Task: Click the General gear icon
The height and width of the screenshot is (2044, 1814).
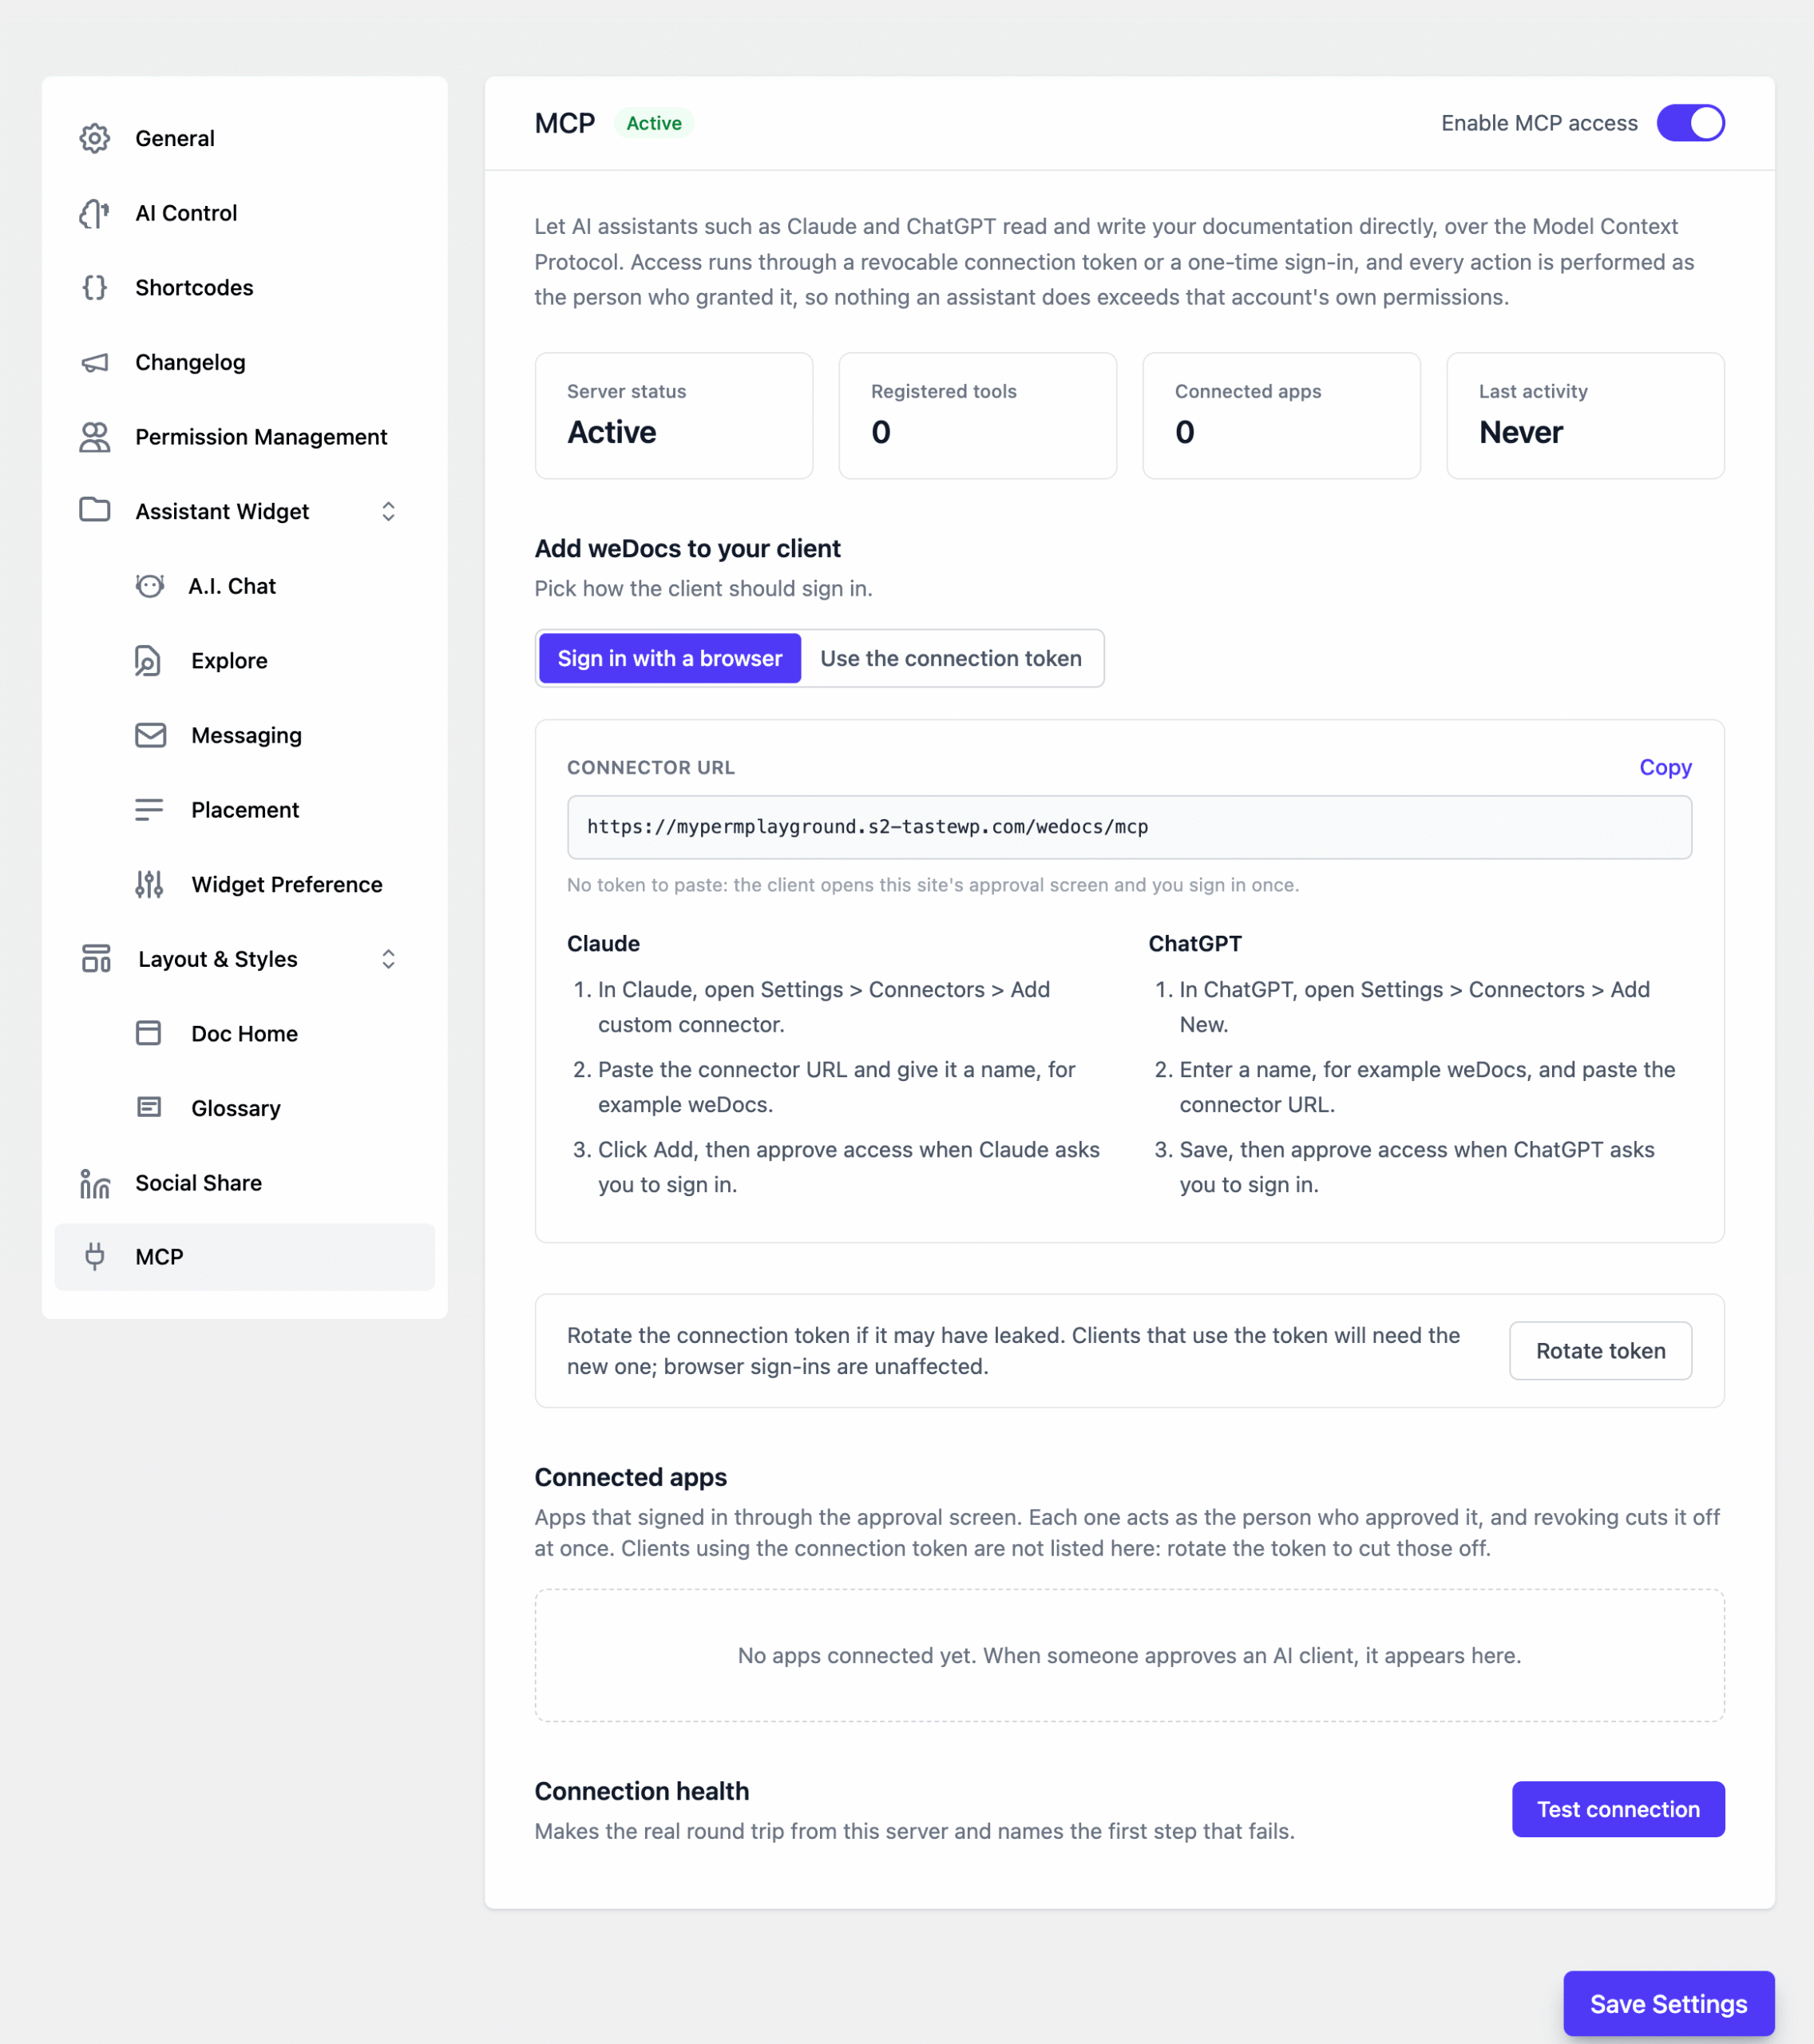Action: pos(95,138)
